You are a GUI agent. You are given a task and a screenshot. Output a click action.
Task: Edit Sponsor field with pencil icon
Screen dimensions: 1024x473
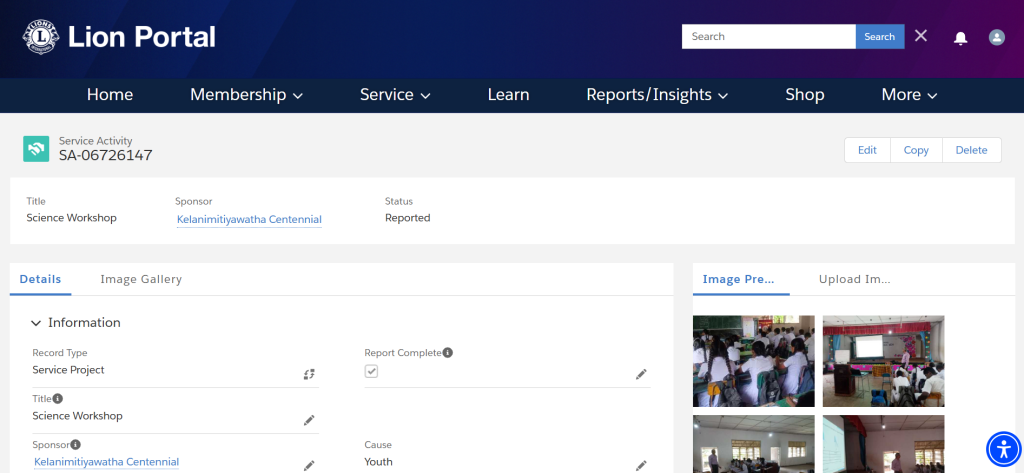click(x=309, y=466)
